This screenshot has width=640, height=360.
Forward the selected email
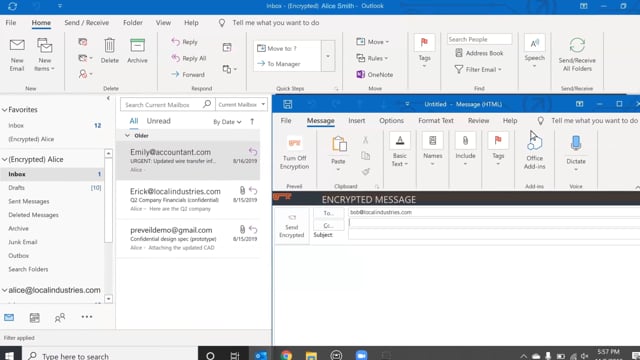(188, 74)
